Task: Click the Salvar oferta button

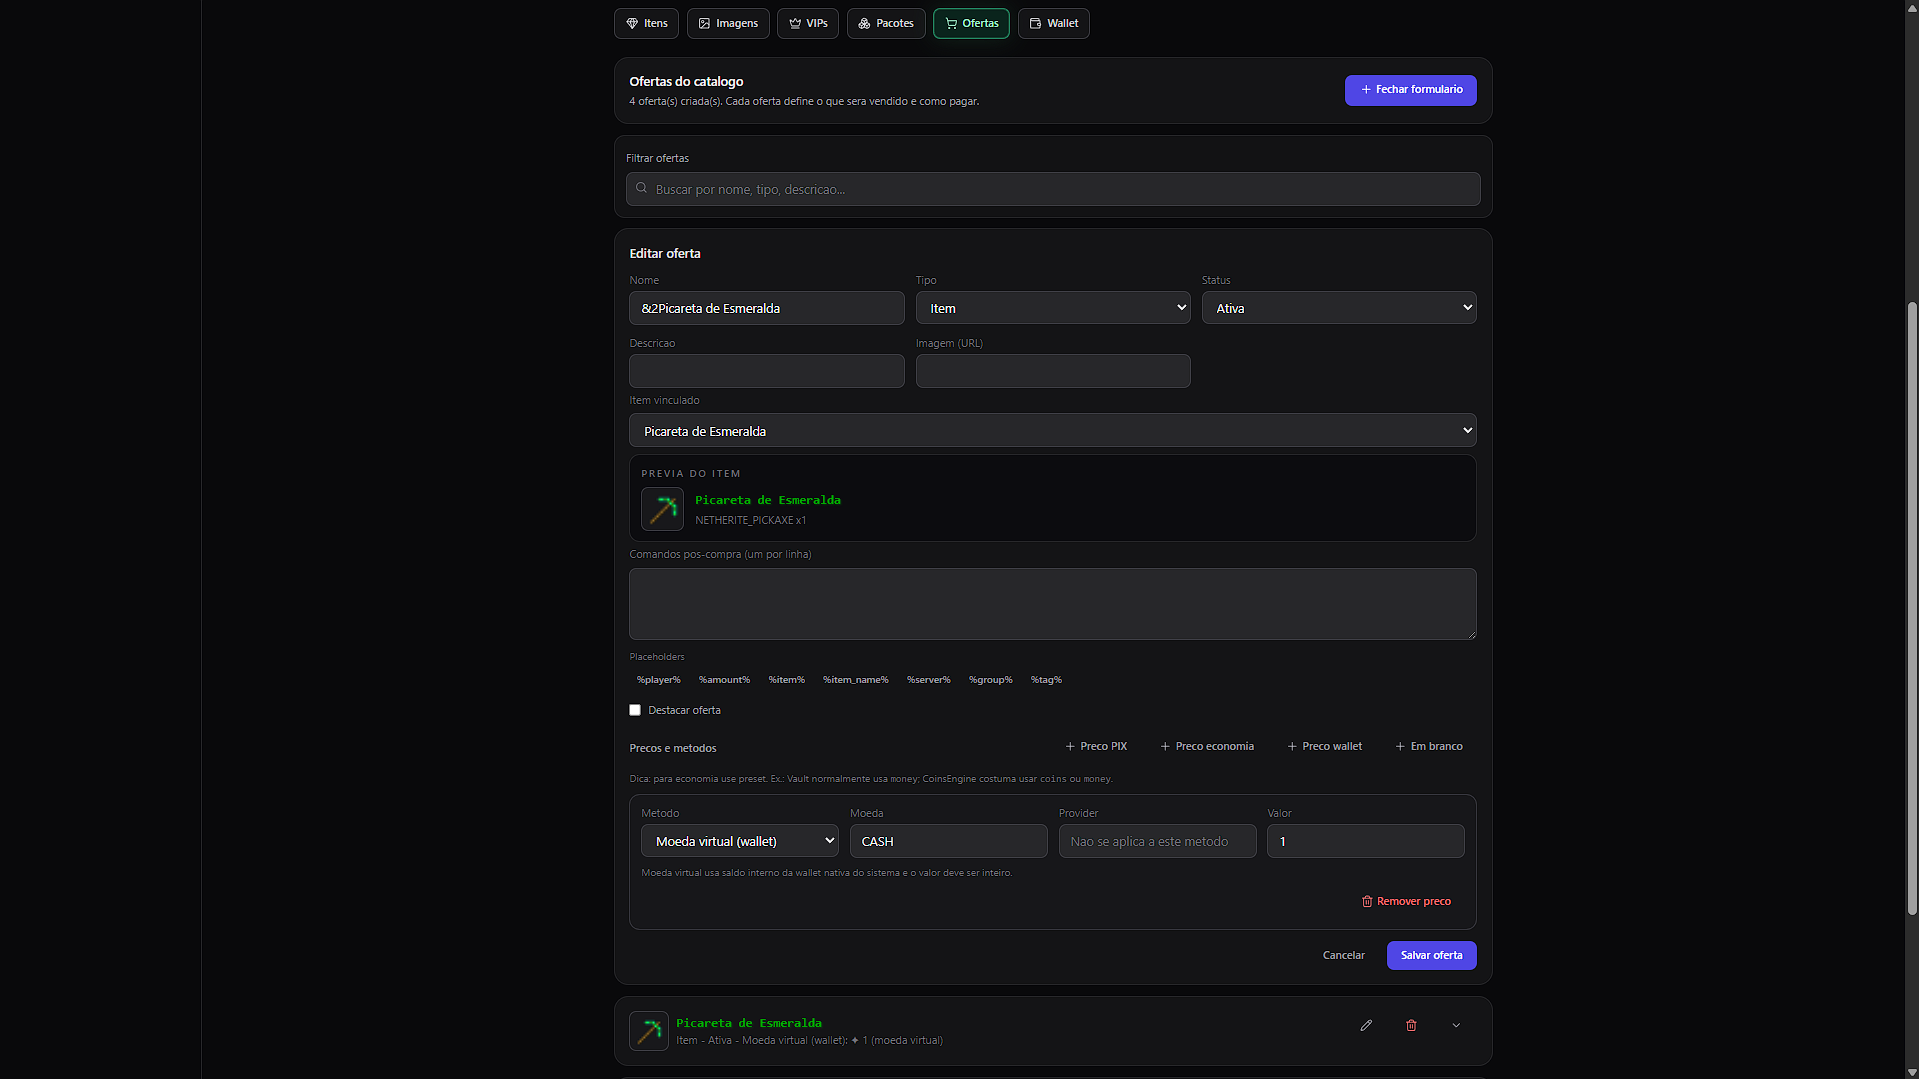Action: tap(1431, 955)
